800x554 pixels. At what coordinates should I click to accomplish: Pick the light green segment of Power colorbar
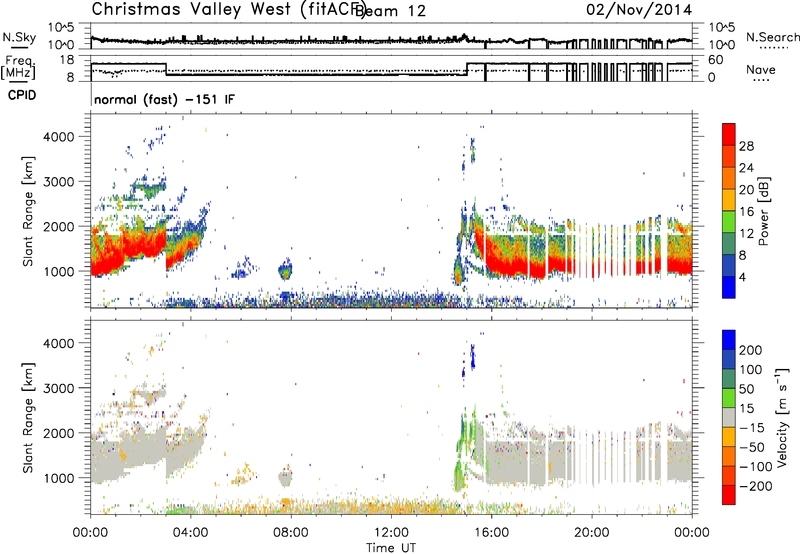[x=729, y=222]
